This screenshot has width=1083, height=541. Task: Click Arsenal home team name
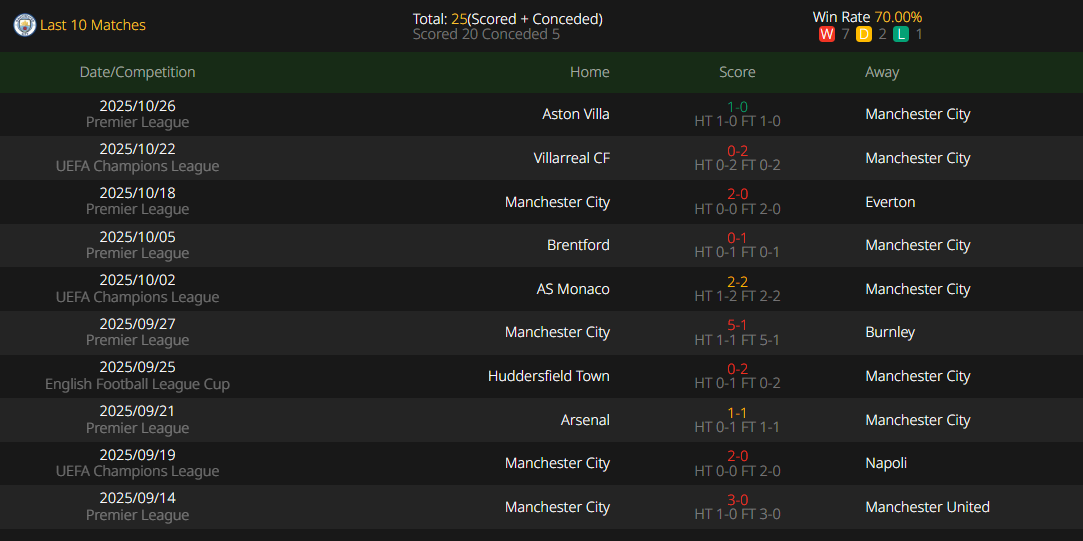tap(585, 420)
